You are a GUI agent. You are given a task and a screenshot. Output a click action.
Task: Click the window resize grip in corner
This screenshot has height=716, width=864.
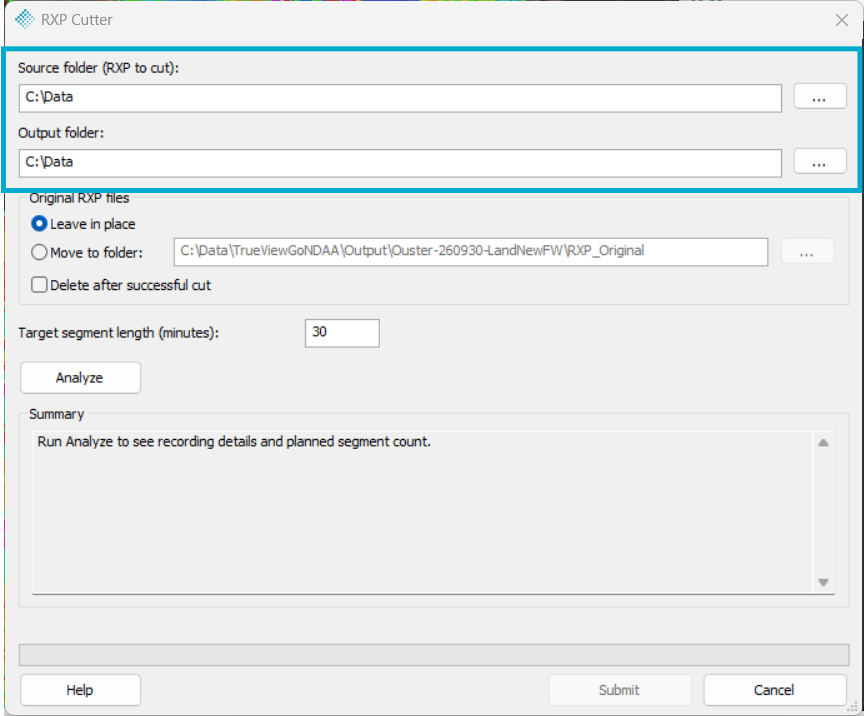point(853,706)
